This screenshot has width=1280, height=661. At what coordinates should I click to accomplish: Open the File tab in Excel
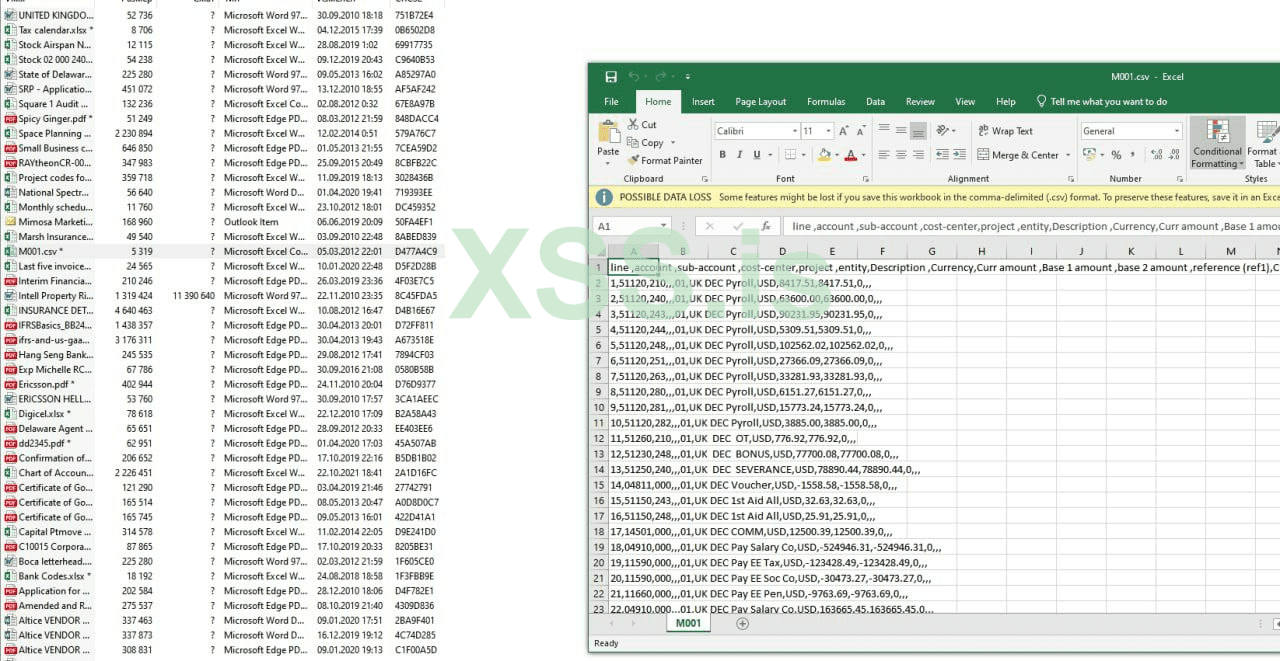pyautogui.click(x=611, y=101)
